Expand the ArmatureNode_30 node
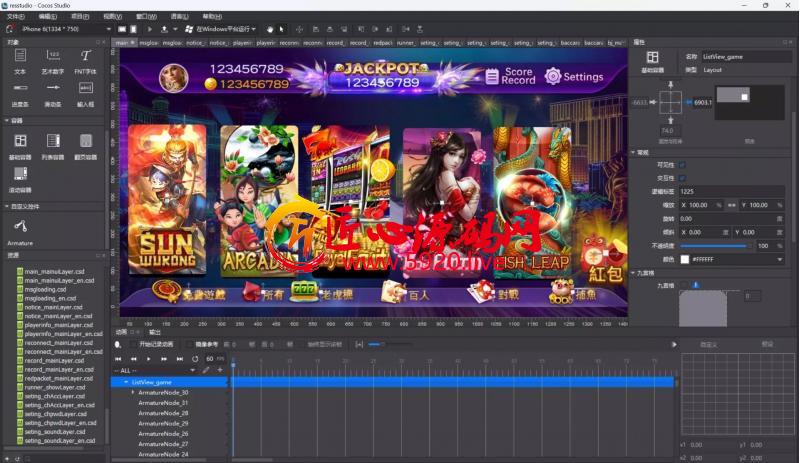 click(x=133, y=393)
